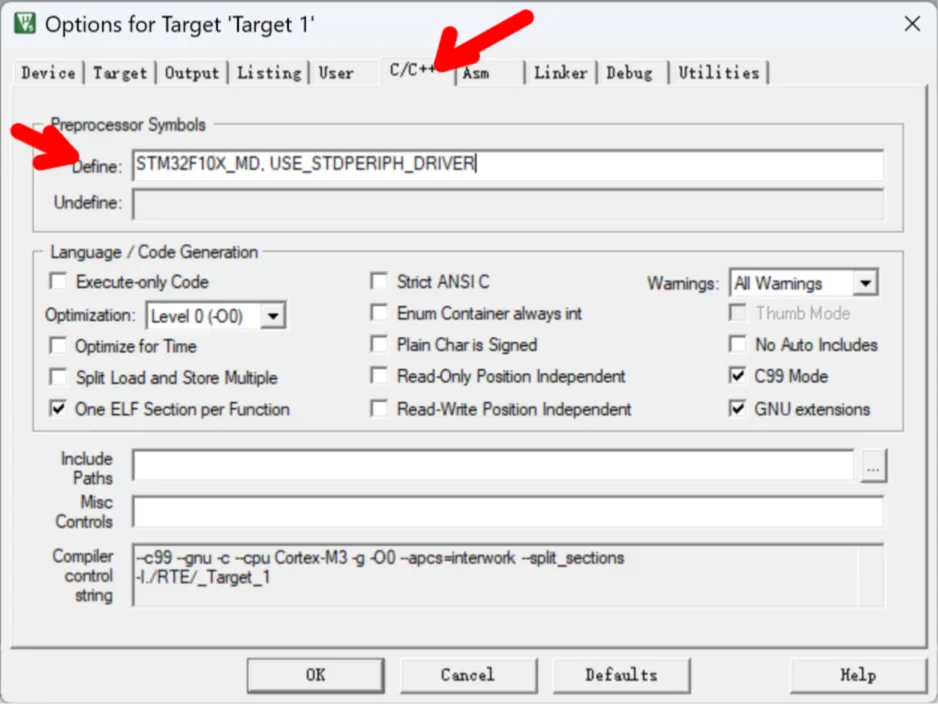Open the Optimization level dropdown
The image size is (938, 704).
coord(273,316)
